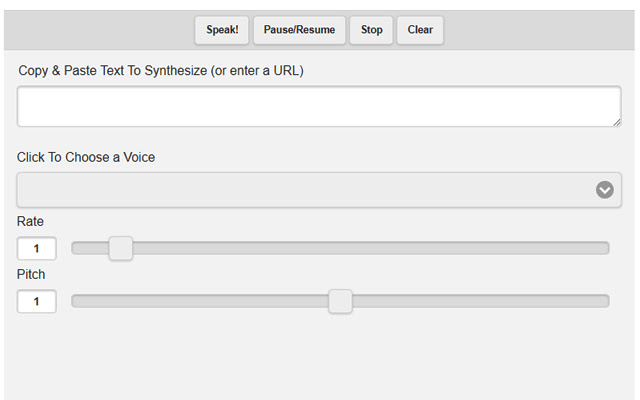The height and width of the screenshot is (400, 640).
Task: Click the far right end of Rate track
Action: pyautogui.click(x=604, y=248)
